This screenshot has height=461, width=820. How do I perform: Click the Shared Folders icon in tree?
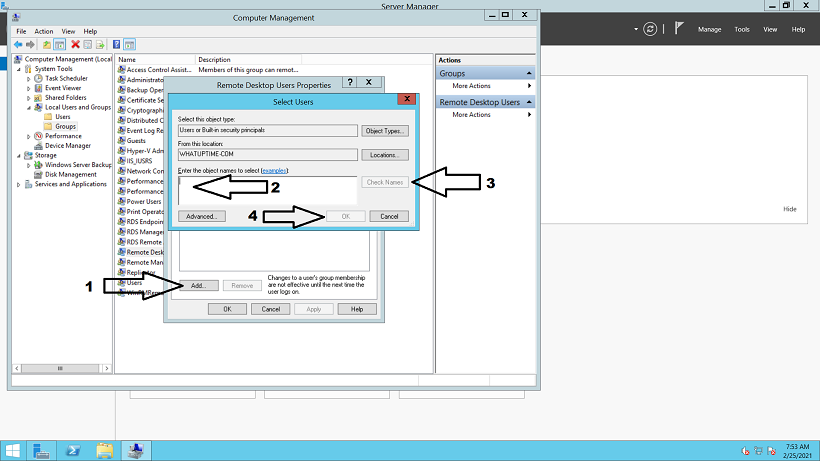38,98
